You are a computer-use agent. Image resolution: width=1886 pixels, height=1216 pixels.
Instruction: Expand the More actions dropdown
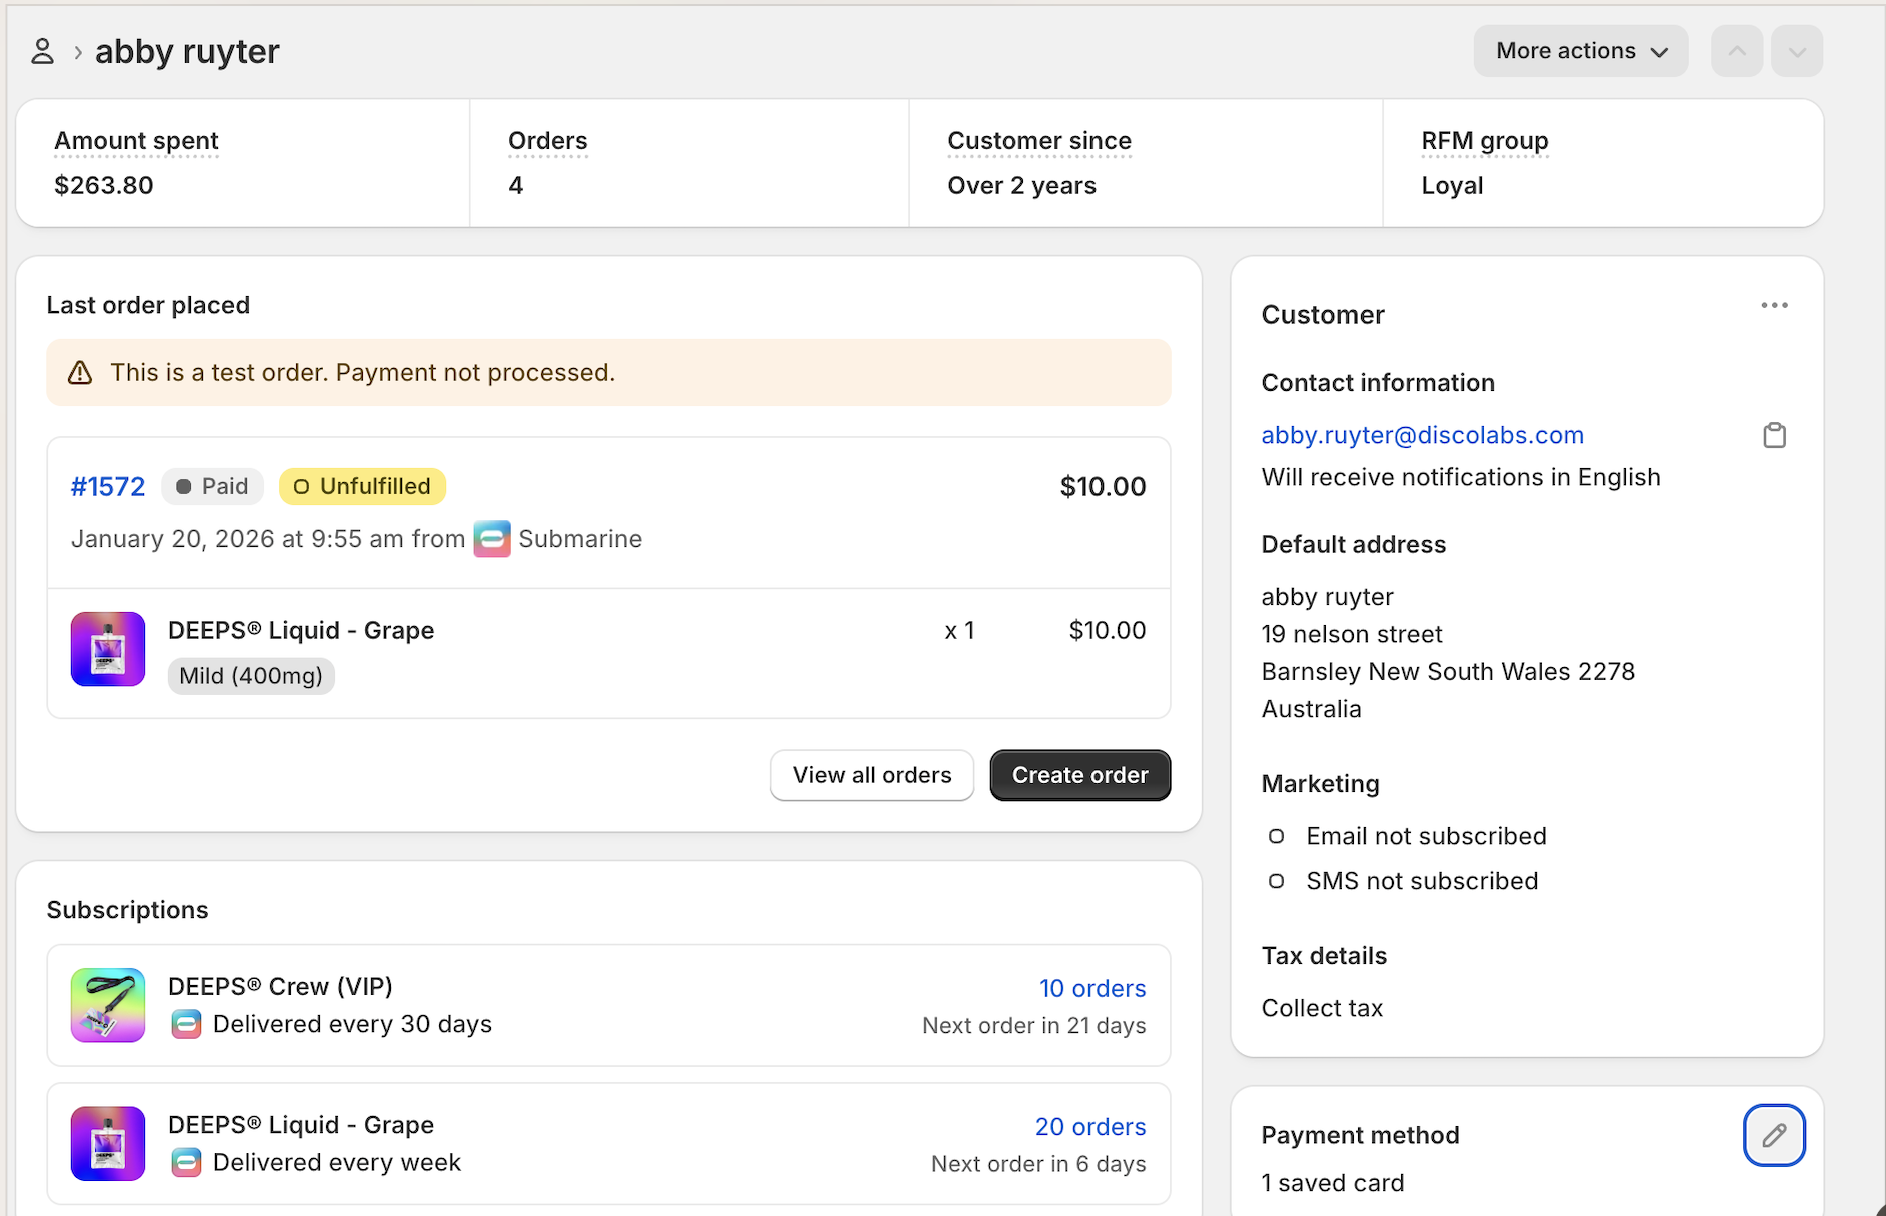coord(1580,51)
